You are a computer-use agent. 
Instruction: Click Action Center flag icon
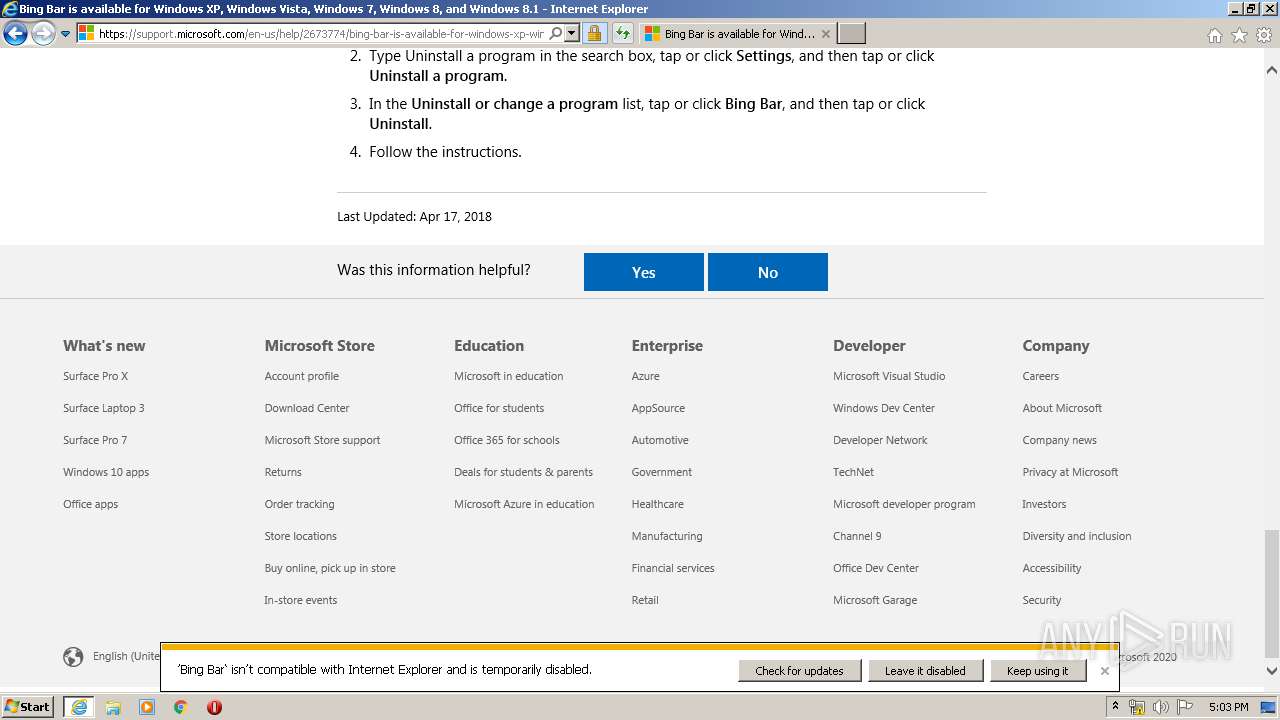[1185, 707]
